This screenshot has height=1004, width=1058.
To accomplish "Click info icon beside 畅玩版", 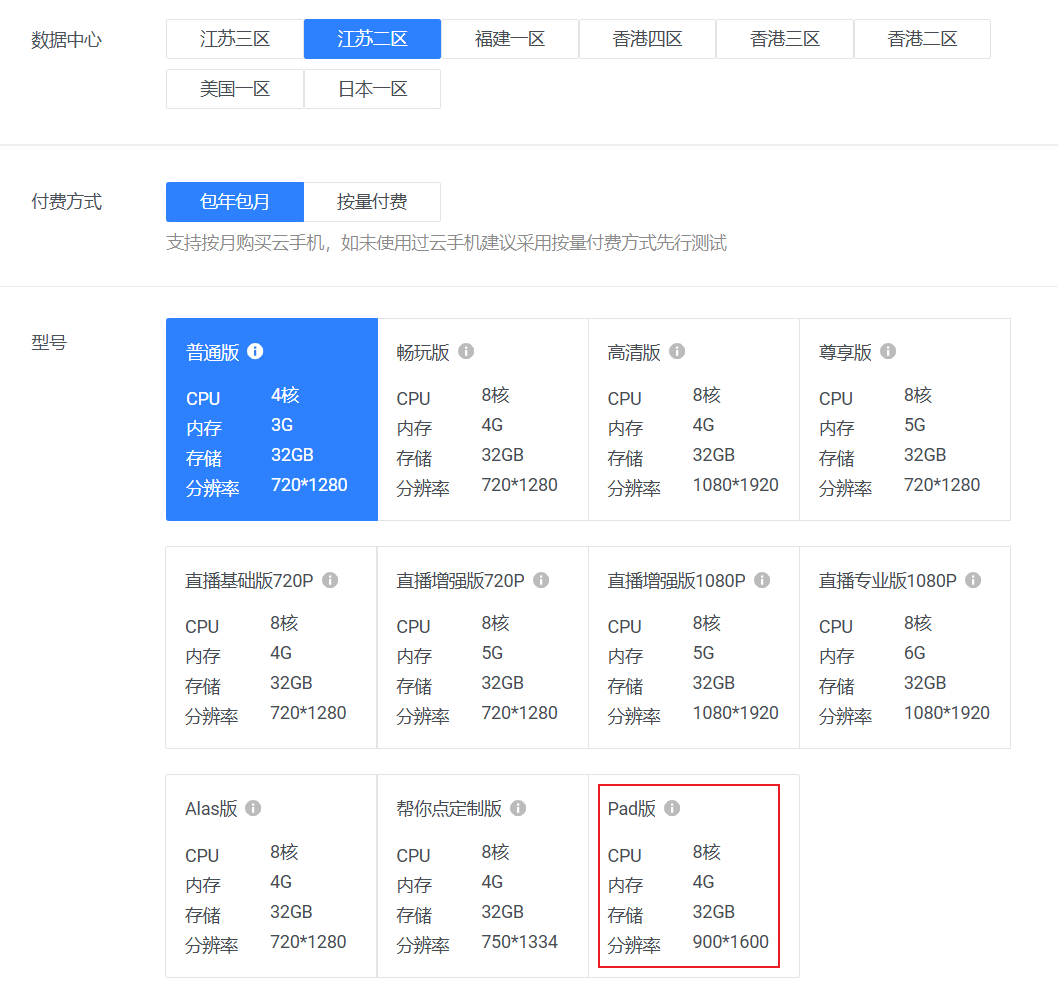I will click(466, 352).
